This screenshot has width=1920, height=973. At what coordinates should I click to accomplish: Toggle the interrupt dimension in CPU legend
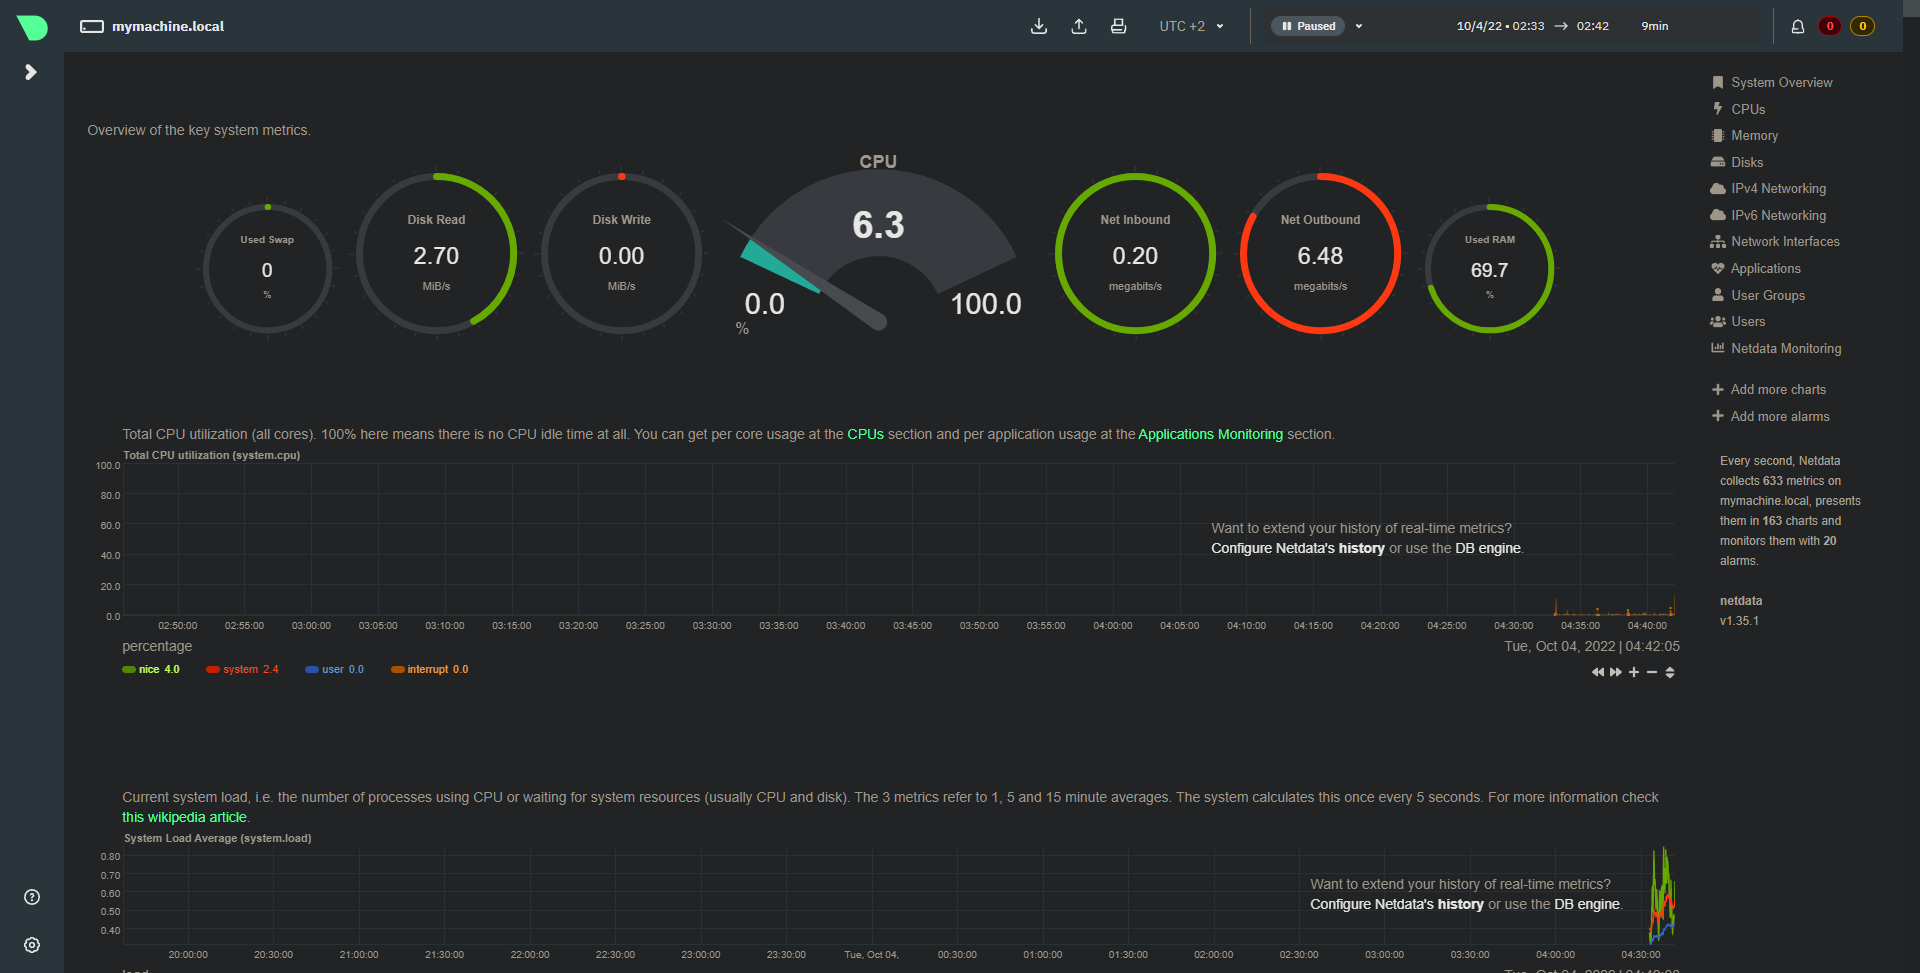click(x=427, y=670)
